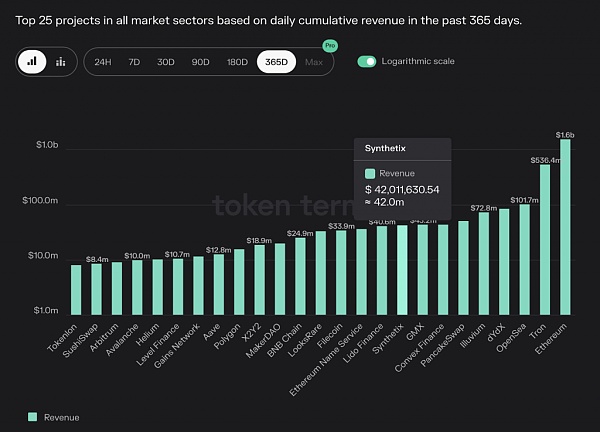
Task: Click the active 365D range tab
Action: click(x=275, y=62)
